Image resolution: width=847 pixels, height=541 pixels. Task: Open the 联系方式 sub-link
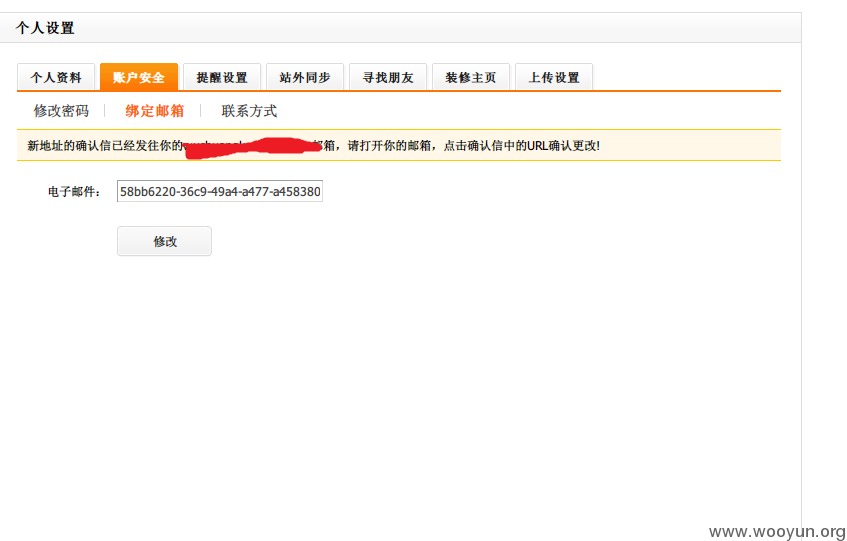[249, 111]
